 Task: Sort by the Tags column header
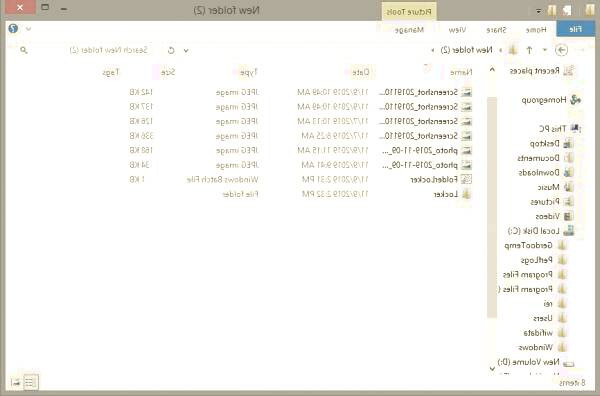(111, 72)
